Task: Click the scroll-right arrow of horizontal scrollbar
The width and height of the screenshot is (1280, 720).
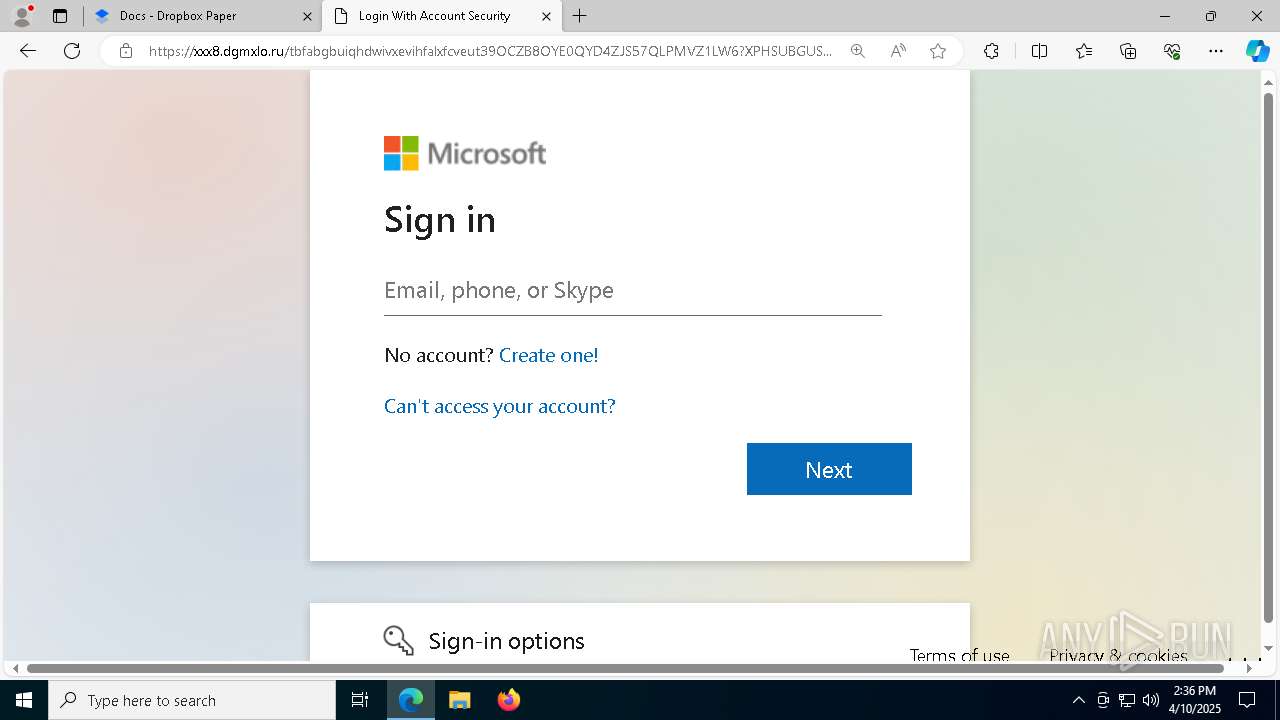Action: [x=1249, y=668]
